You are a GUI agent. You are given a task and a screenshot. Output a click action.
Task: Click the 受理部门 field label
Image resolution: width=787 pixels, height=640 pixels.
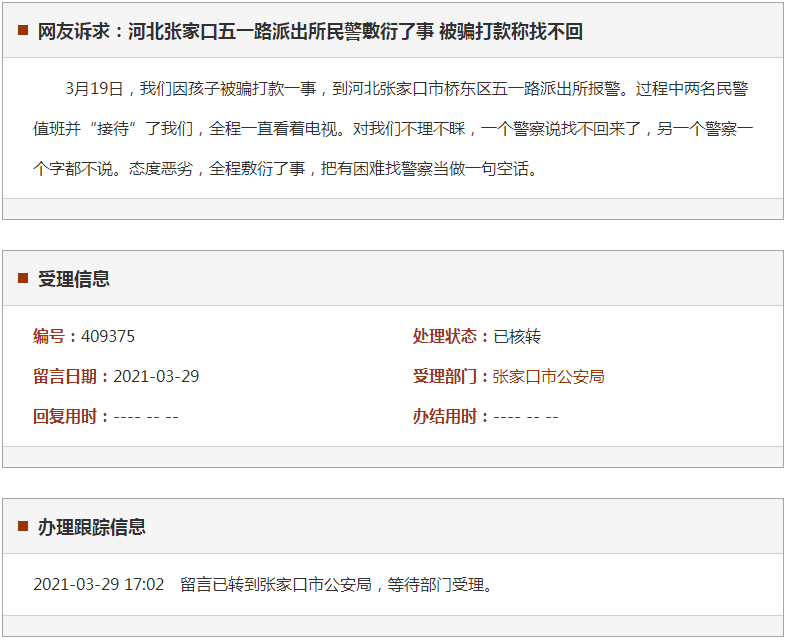451,377
